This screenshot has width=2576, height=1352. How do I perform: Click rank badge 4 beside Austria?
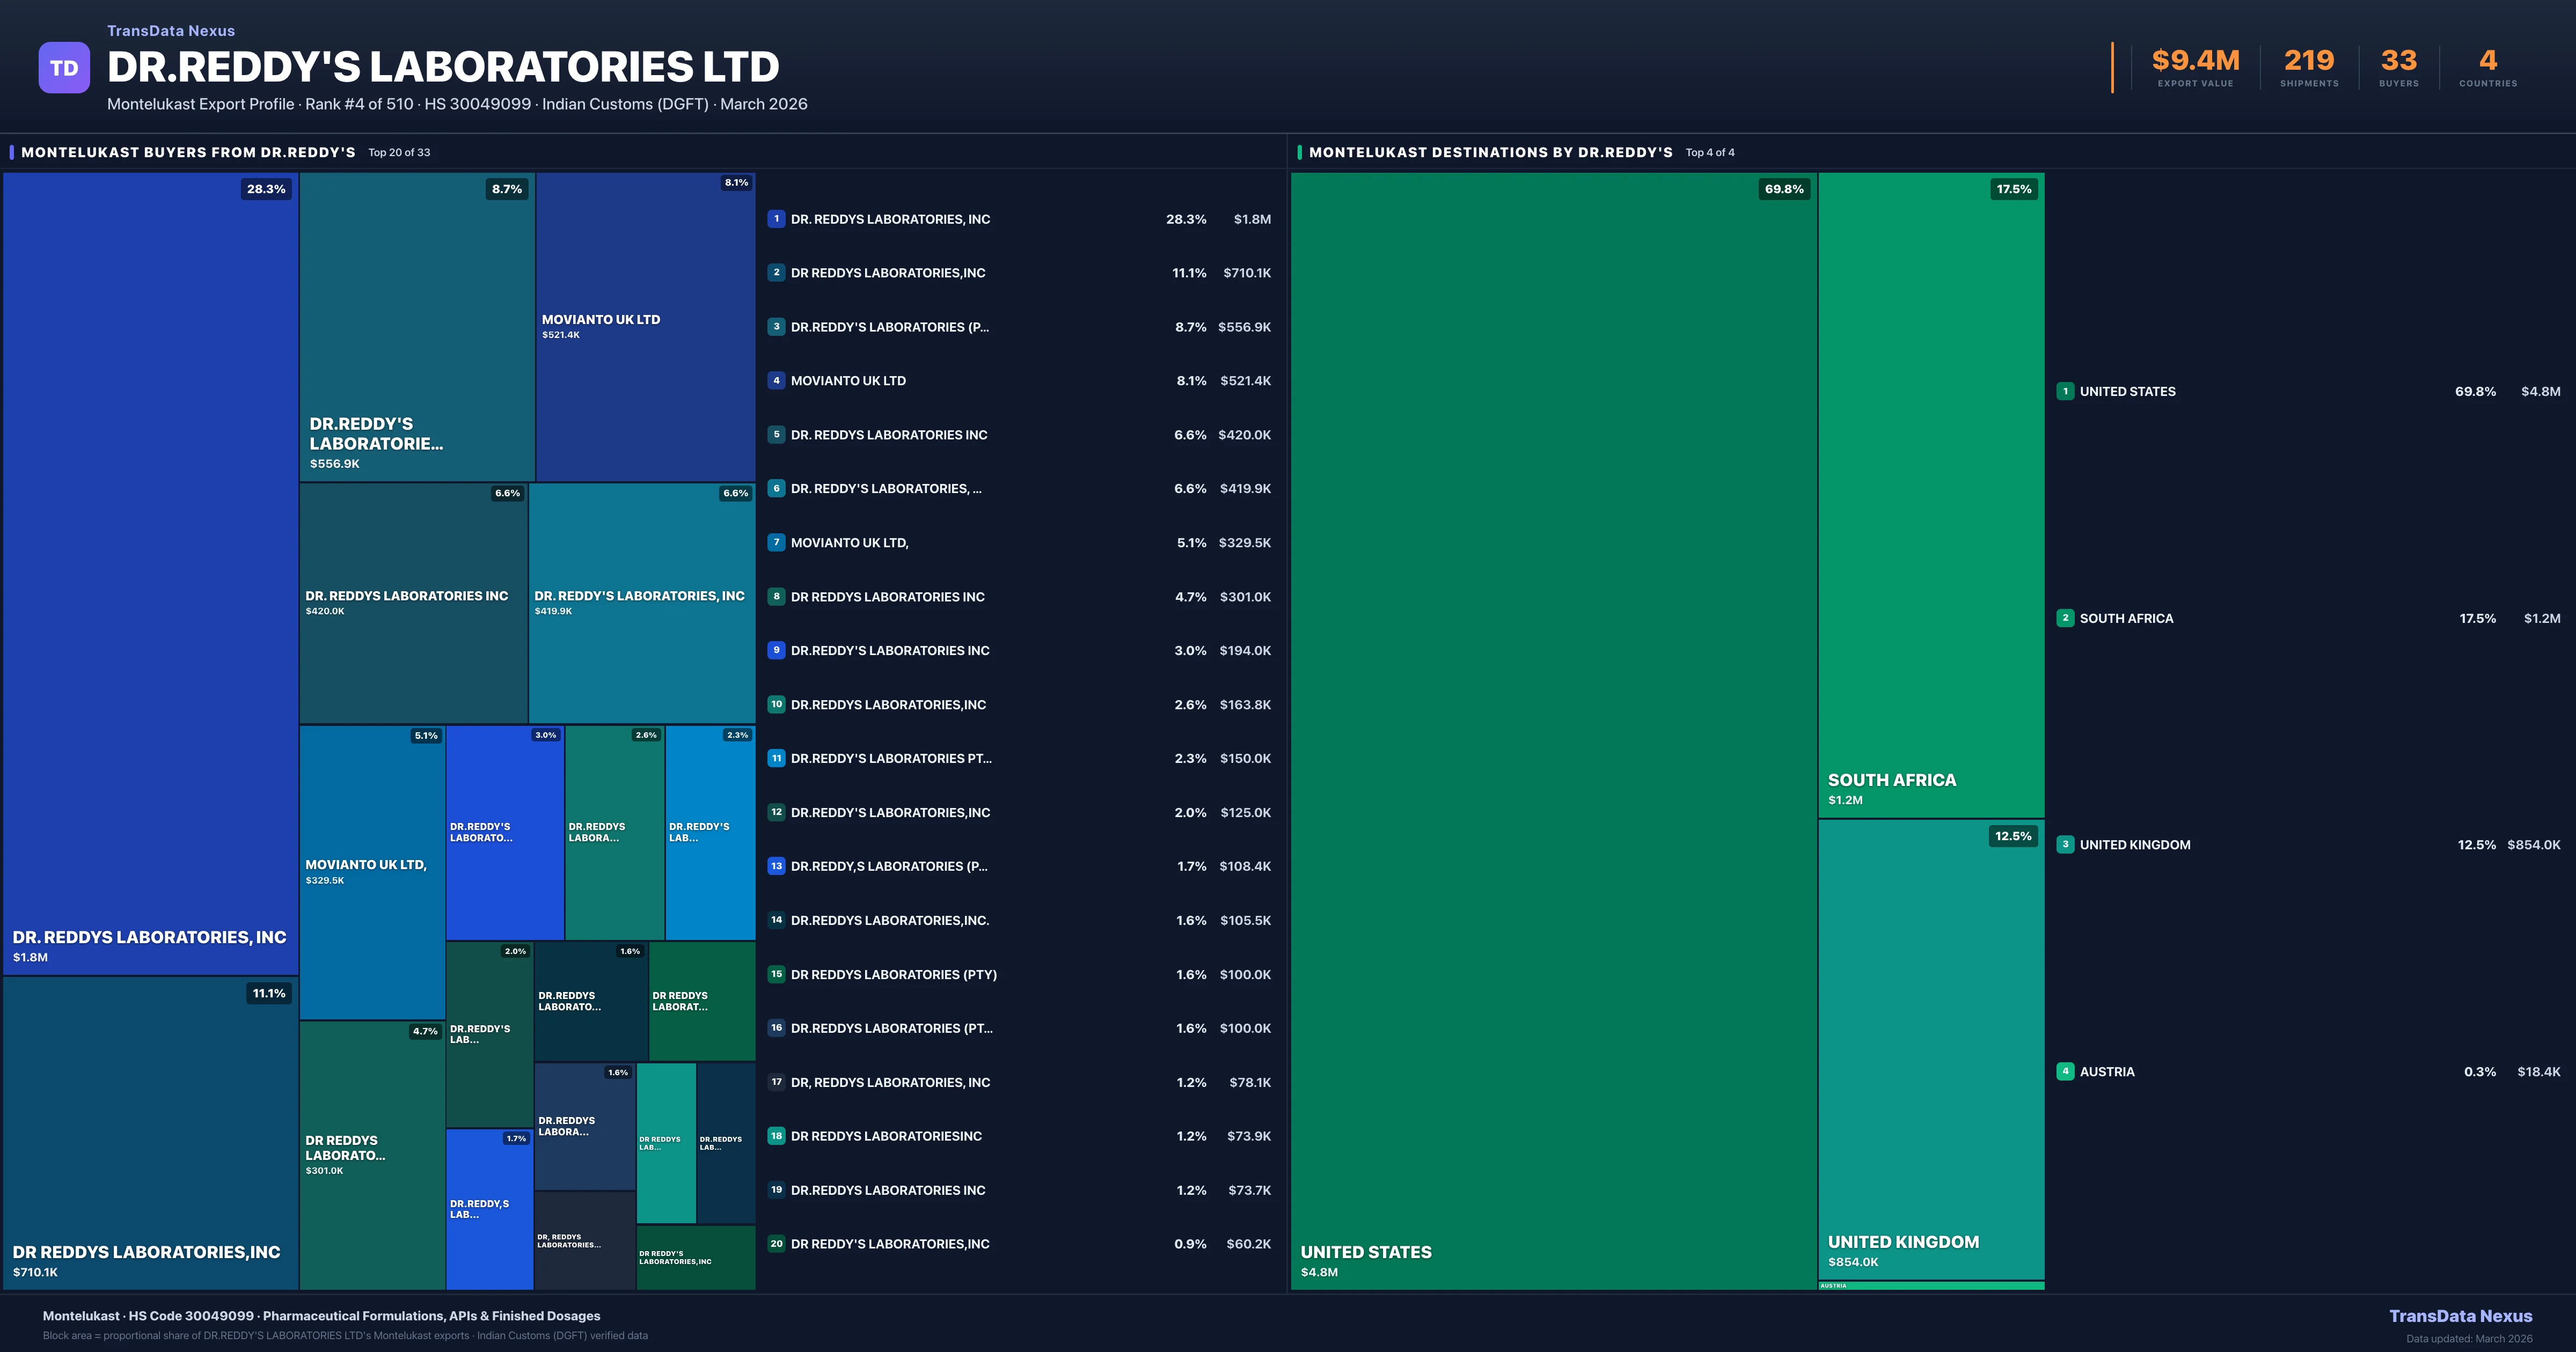(2065, 1072)
